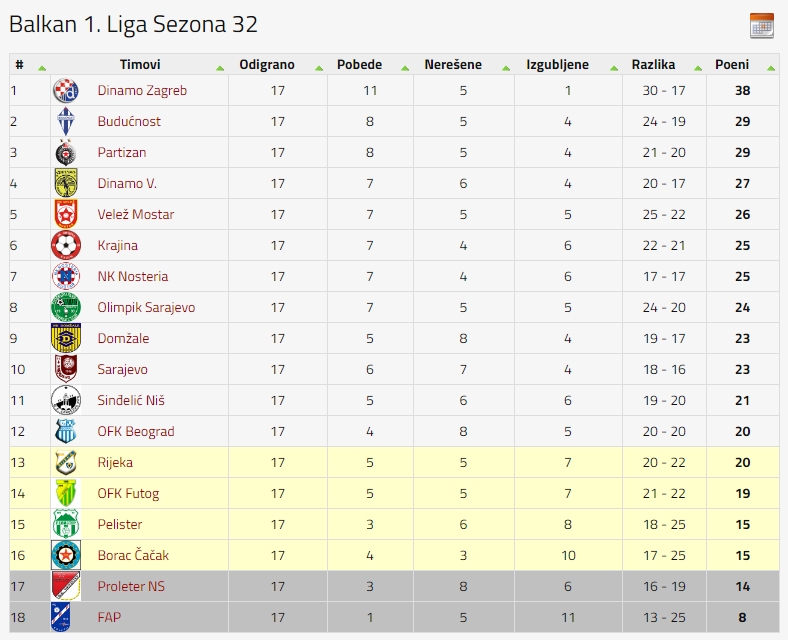Open the Budućnost team link
The width and height of the screenshot is (788, 640).
129,122
